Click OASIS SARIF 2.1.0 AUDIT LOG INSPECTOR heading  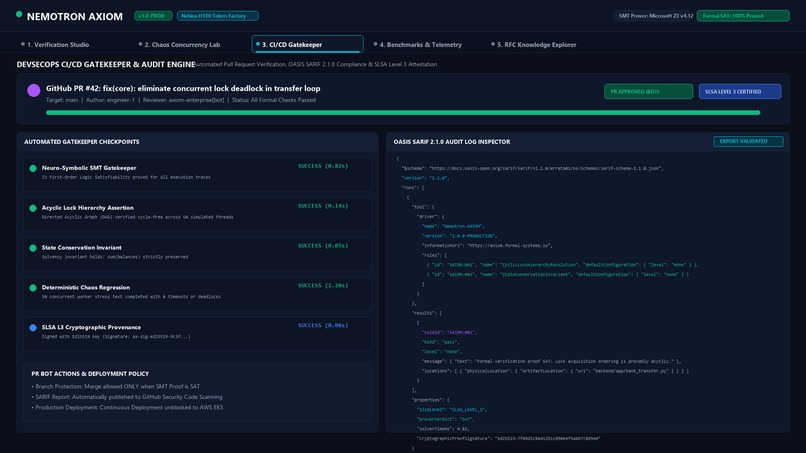point(452,142)
